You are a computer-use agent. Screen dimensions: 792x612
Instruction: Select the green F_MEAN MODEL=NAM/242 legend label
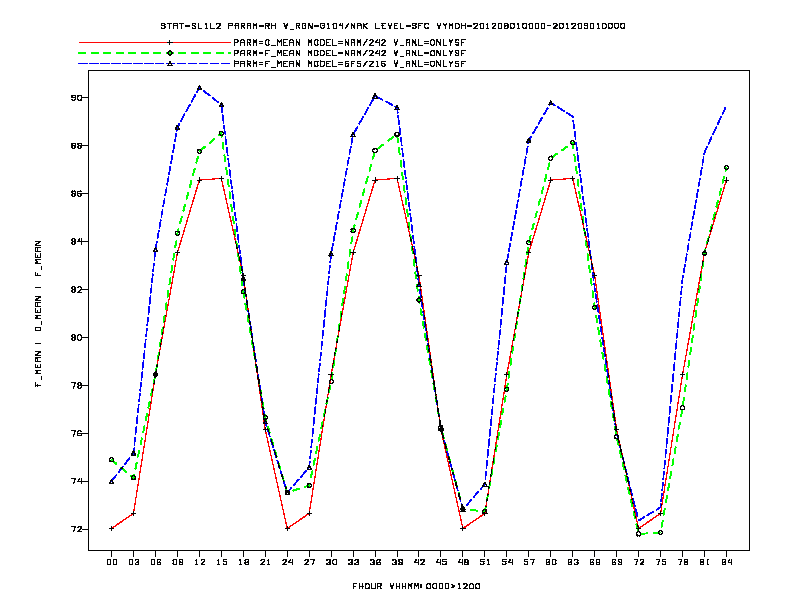point(350,53)
